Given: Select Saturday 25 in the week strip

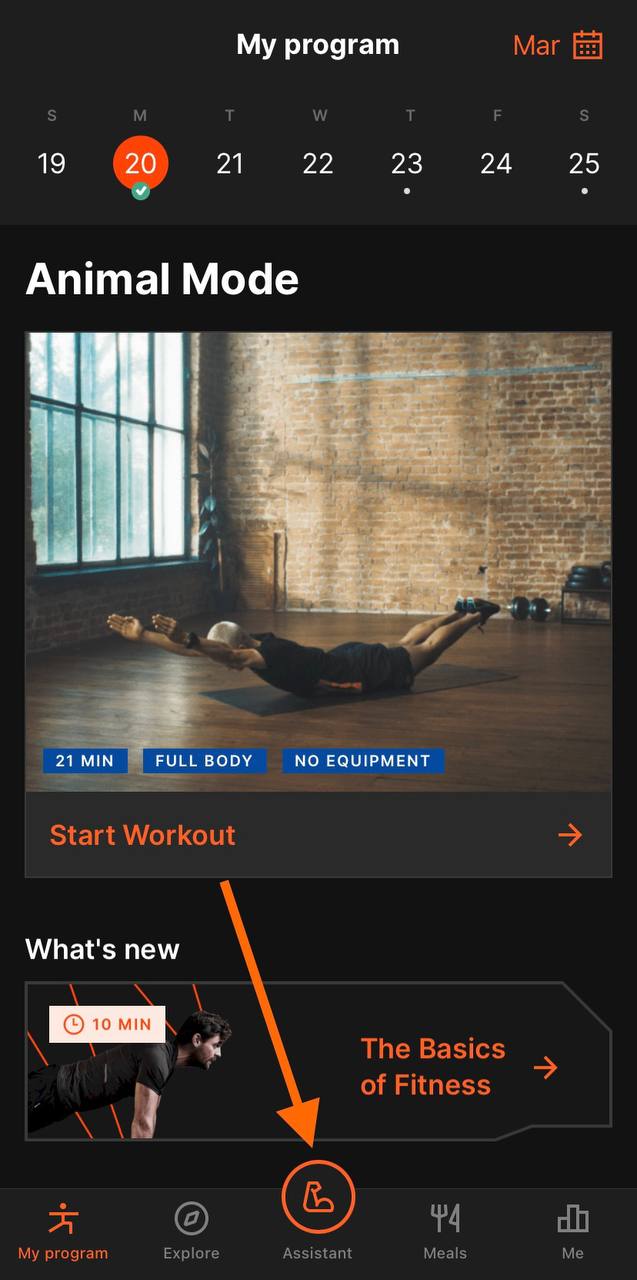Looking at the screenshot, I should pyautogui.click(x=584, y=163).
